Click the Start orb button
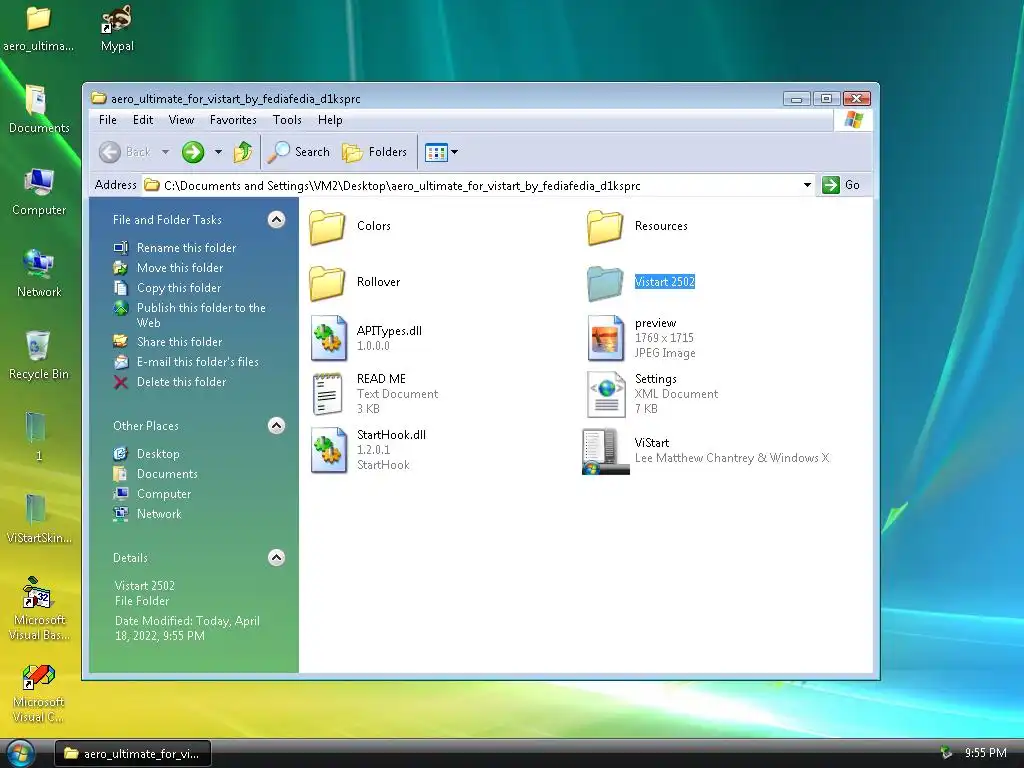Viewport: 1024px width, 768px height. 20,753
